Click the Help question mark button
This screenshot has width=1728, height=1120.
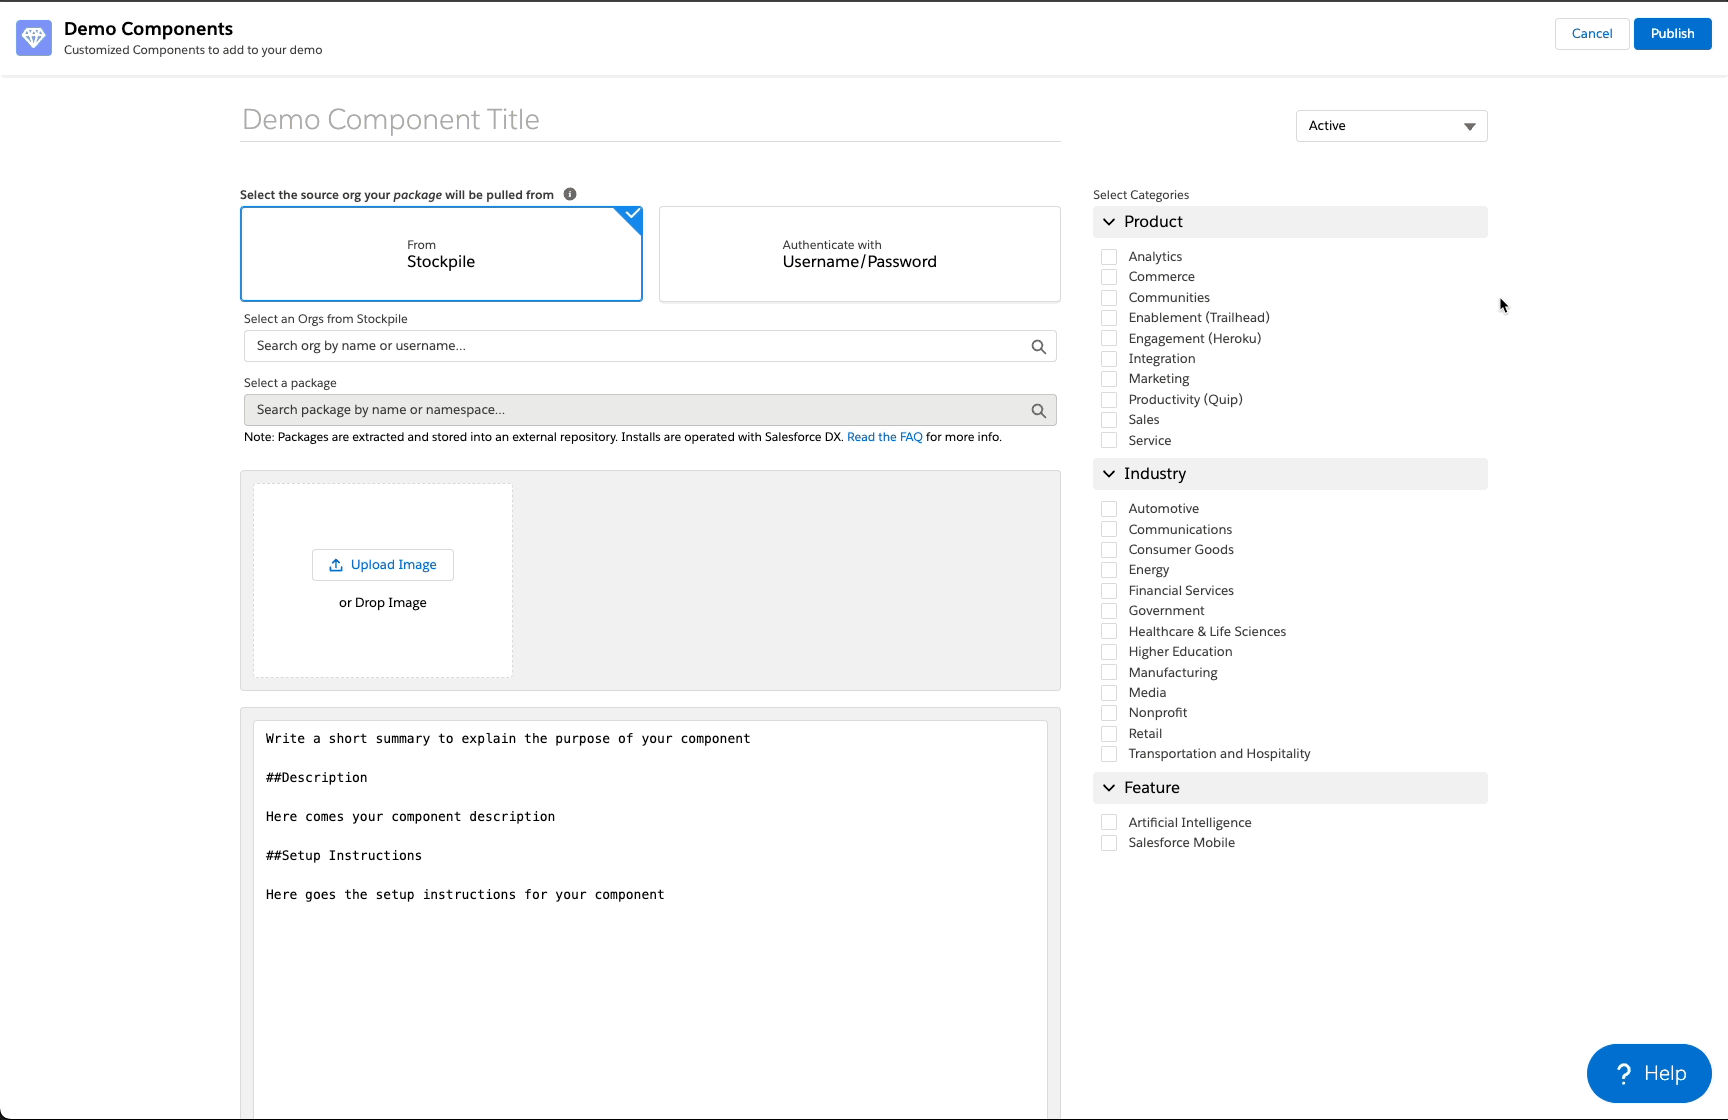pyautogui.click(x=1649, y=1073)
